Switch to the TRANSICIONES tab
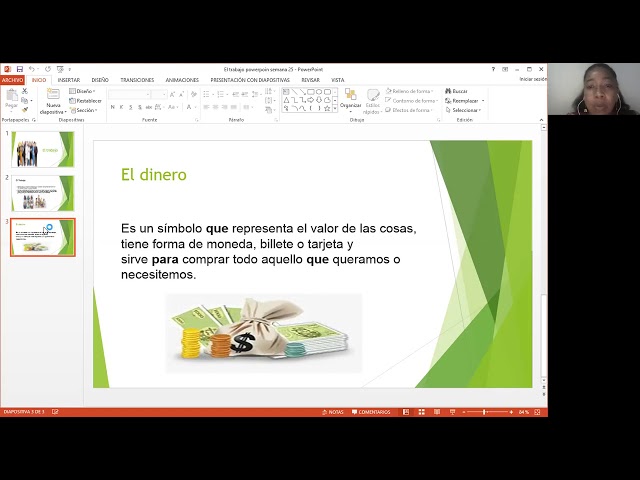640x480 pixels. tap(137, 80)
